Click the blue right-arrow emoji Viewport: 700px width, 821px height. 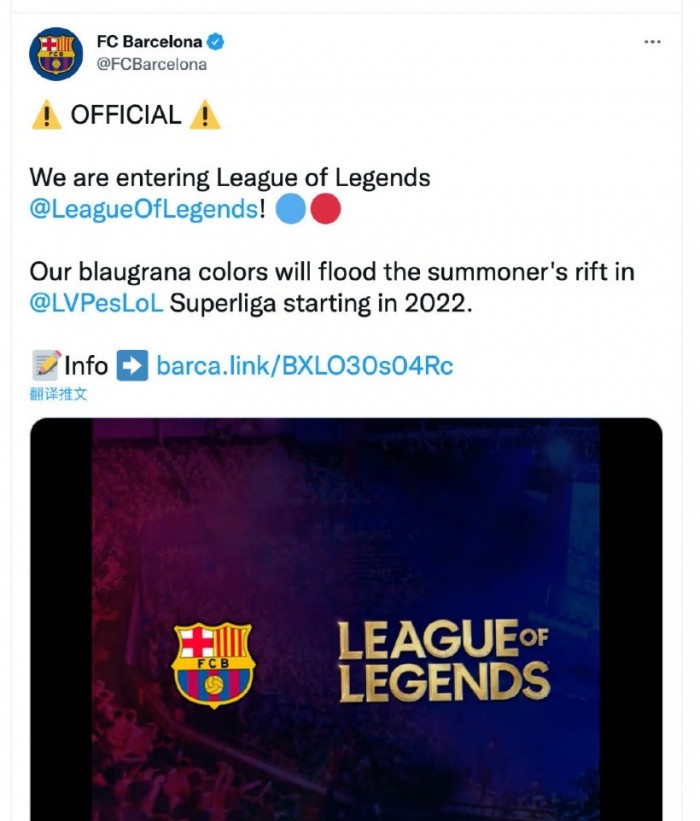[x=132, y=365]
